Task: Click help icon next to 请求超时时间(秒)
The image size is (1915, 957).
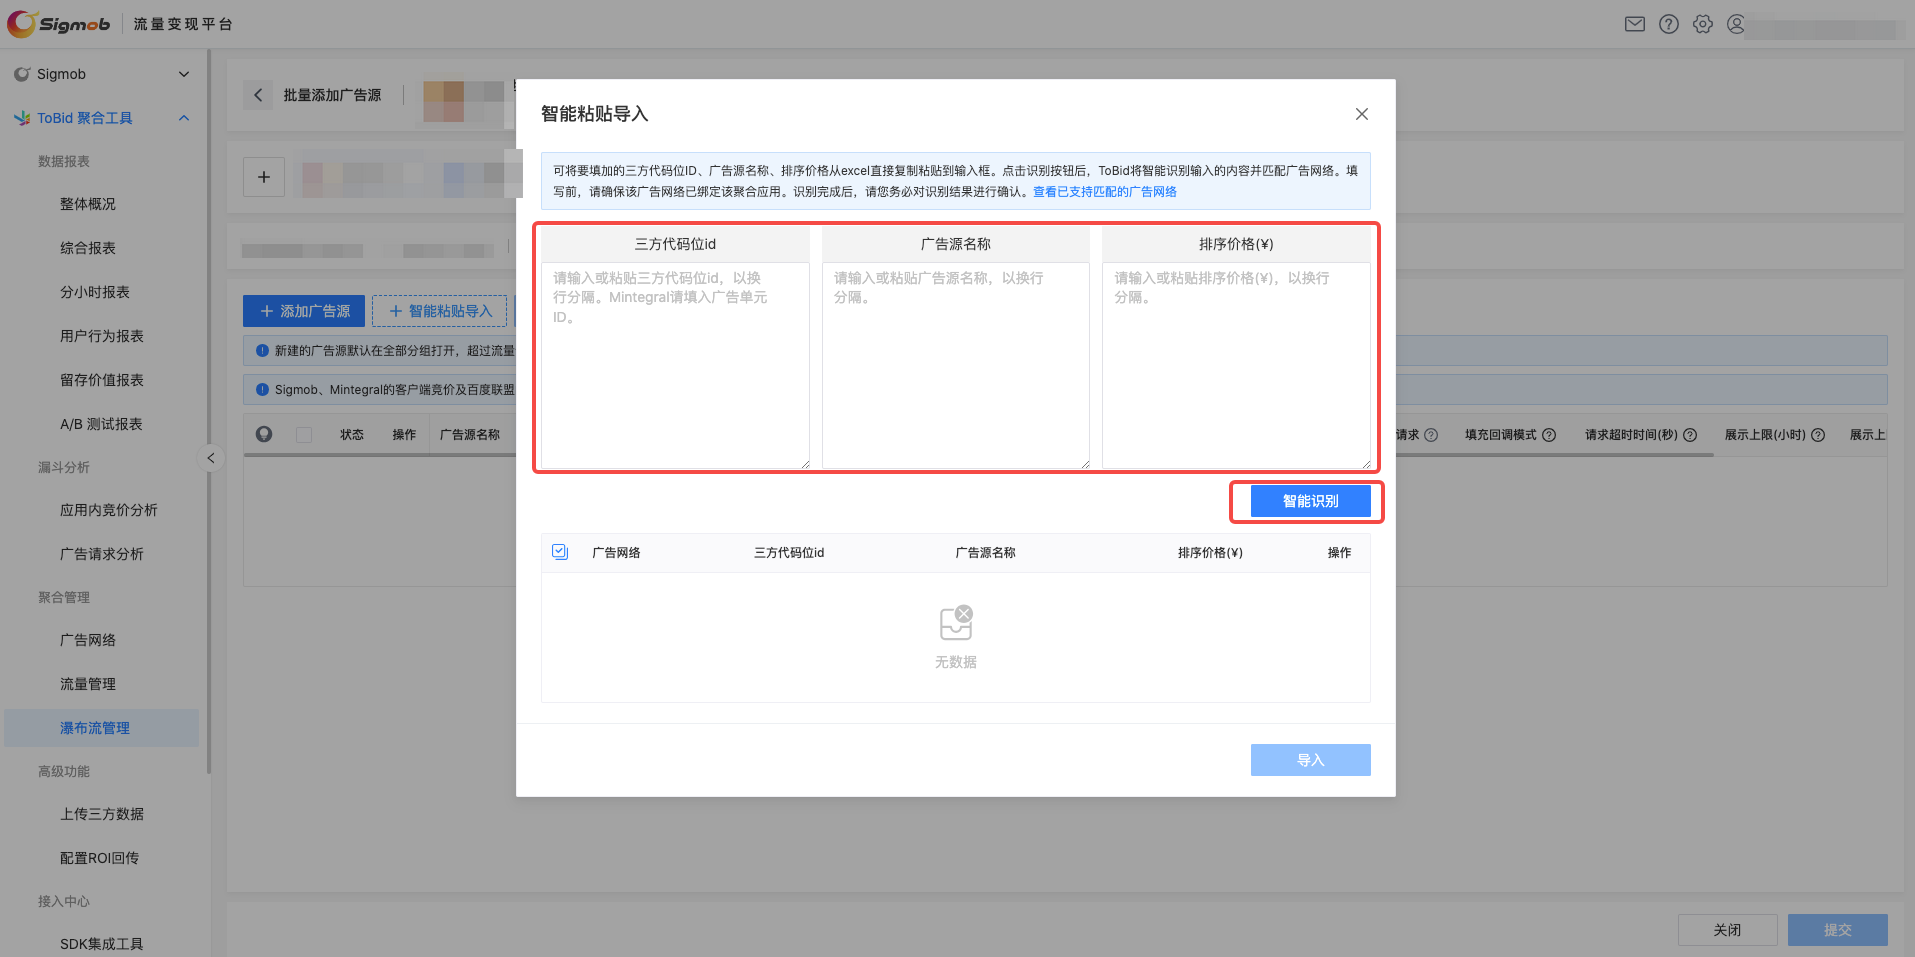Action: tap(1690, 435)
